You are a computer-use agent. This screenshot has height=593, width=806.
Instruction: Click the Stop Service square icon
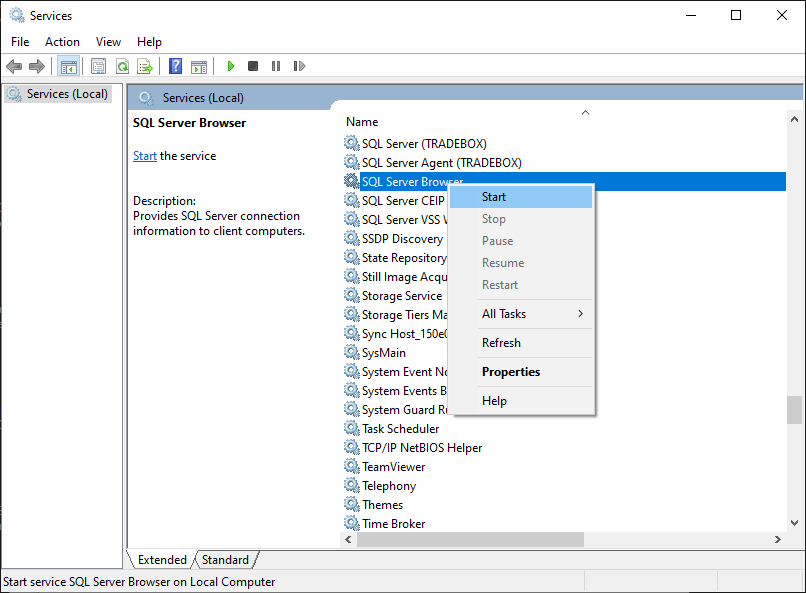tap(253, 67)
